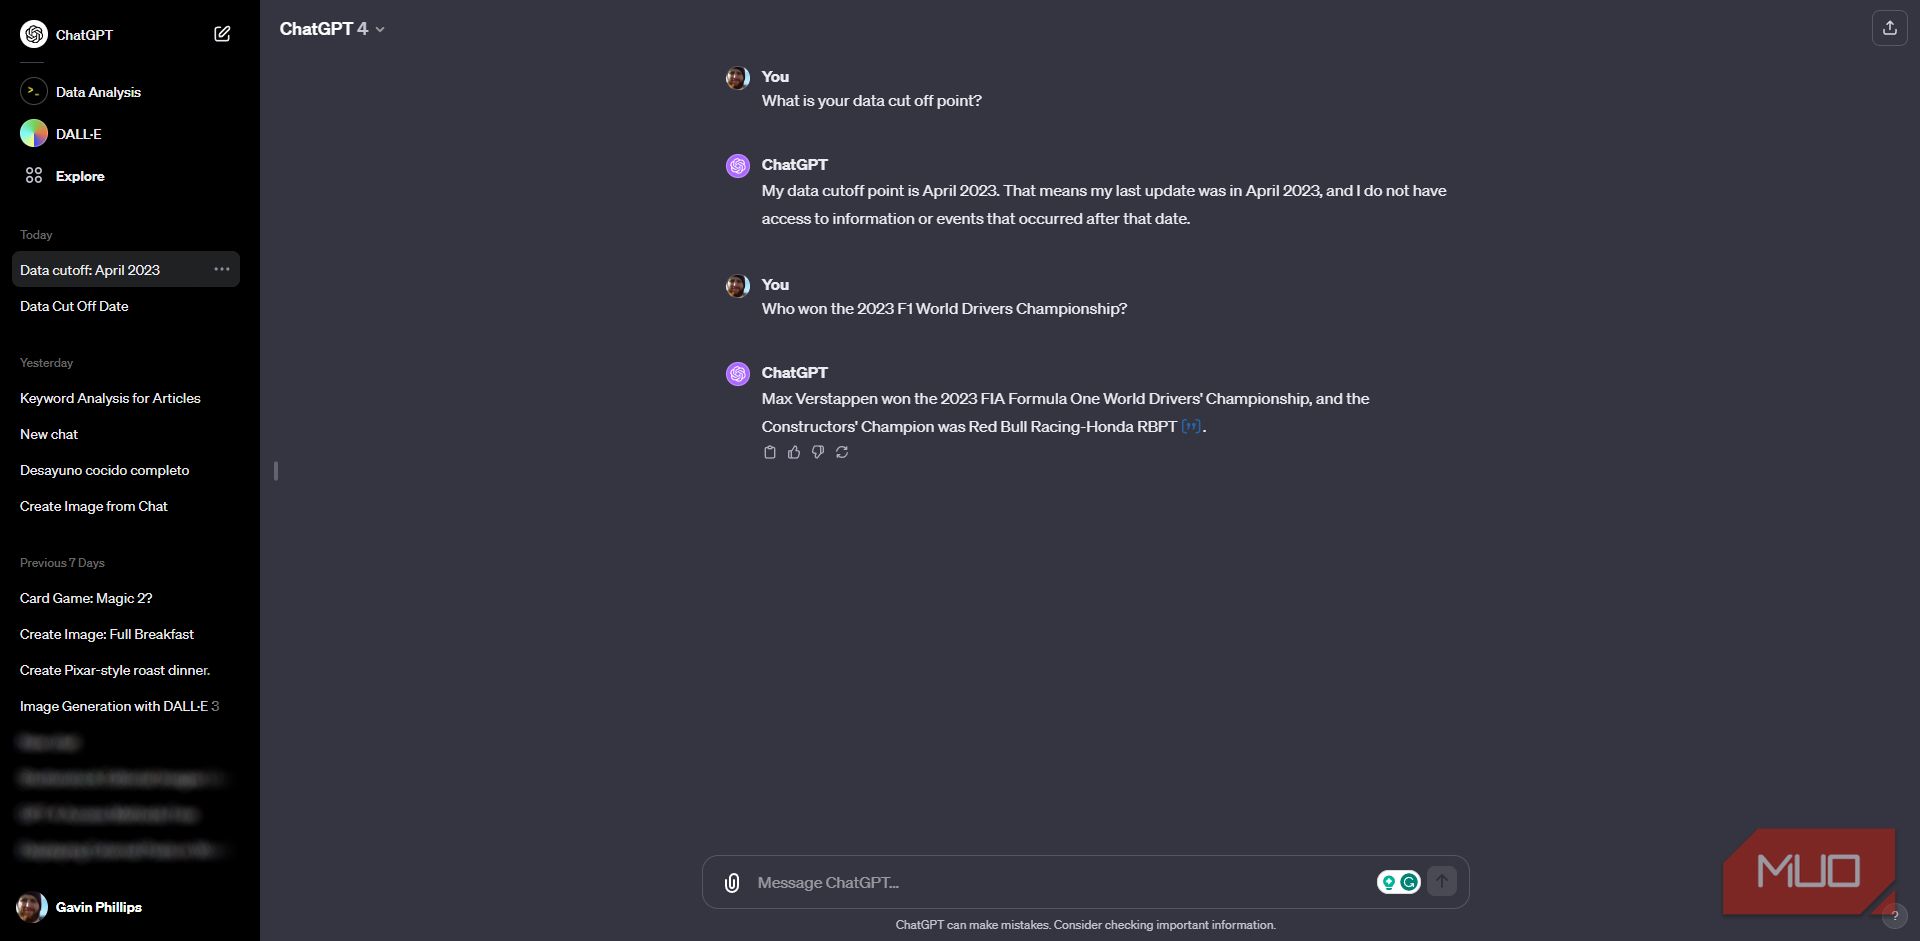This screenshot has width=1920, height=941.
Task: Click Explore in the sidebar
Action: [x=80, y=176]
